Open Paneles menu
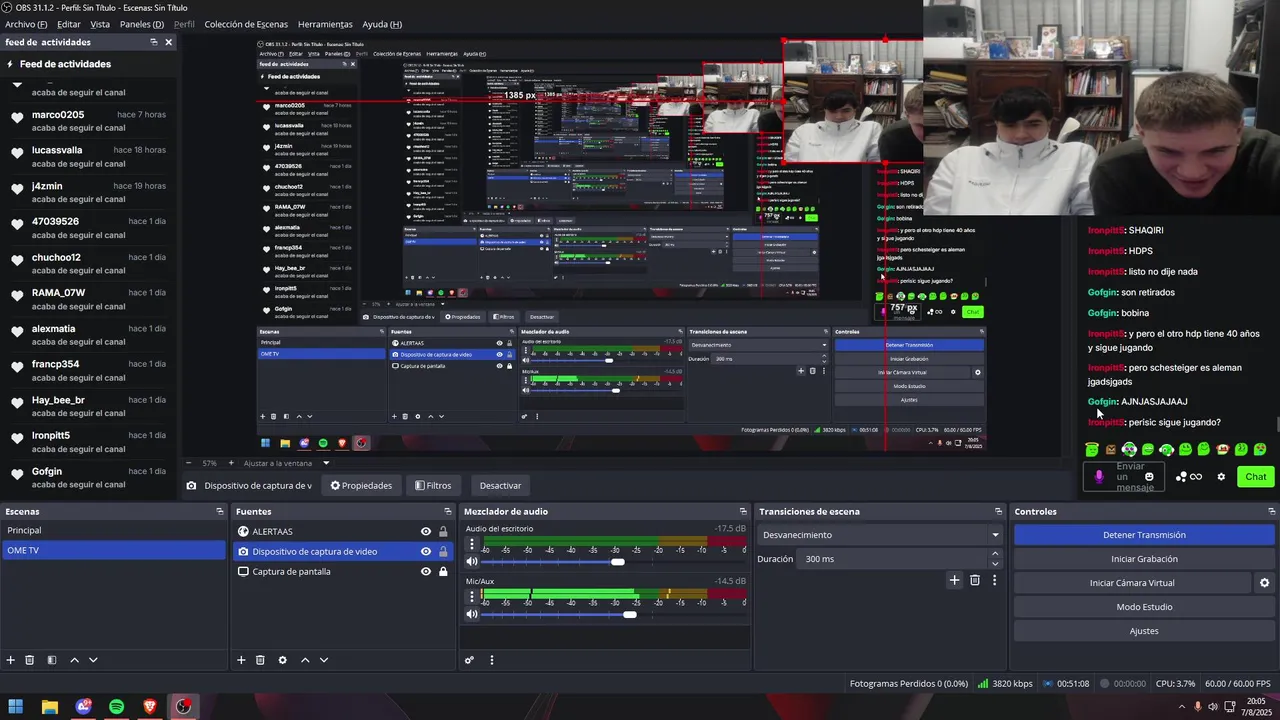This screenshot has width=1280, height=720. 142,24
